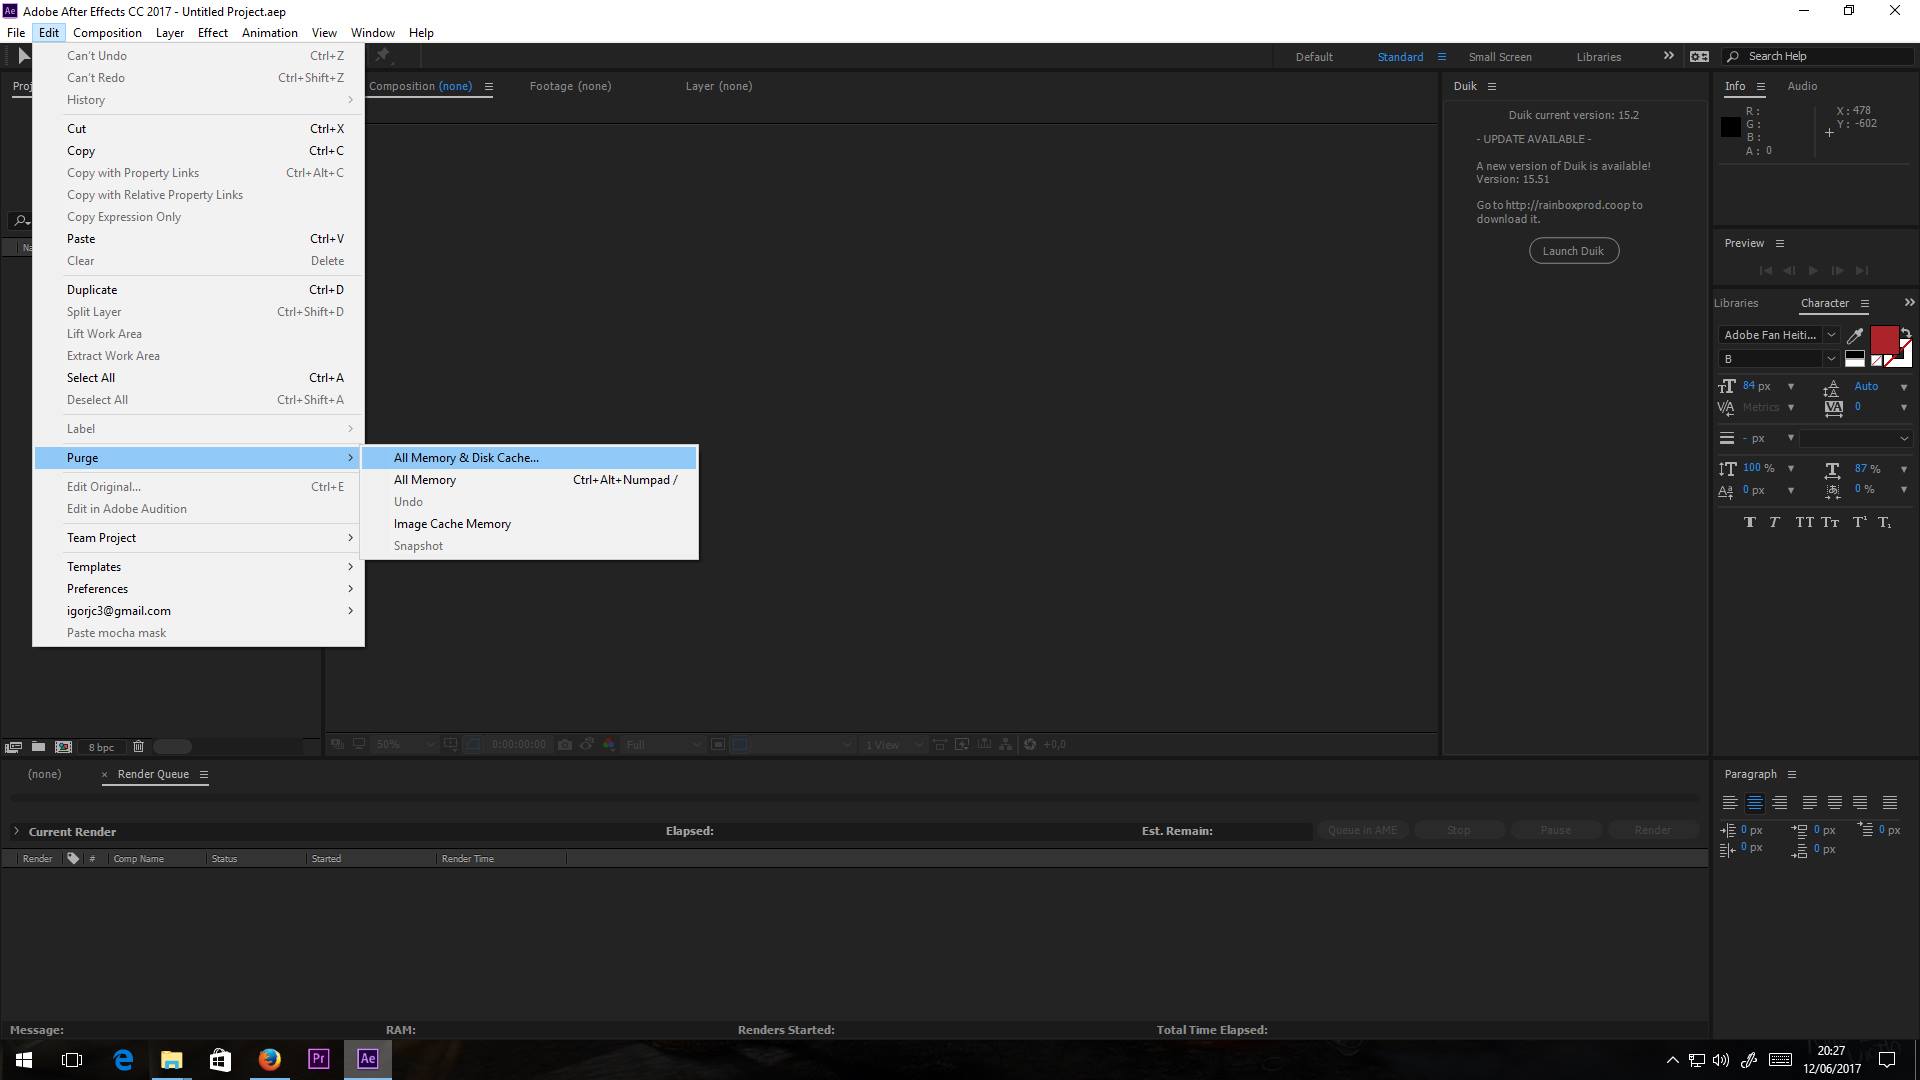
Task: Click the 8 bpc color depth button
Action: pyautogui.click(x=101, y=747)
